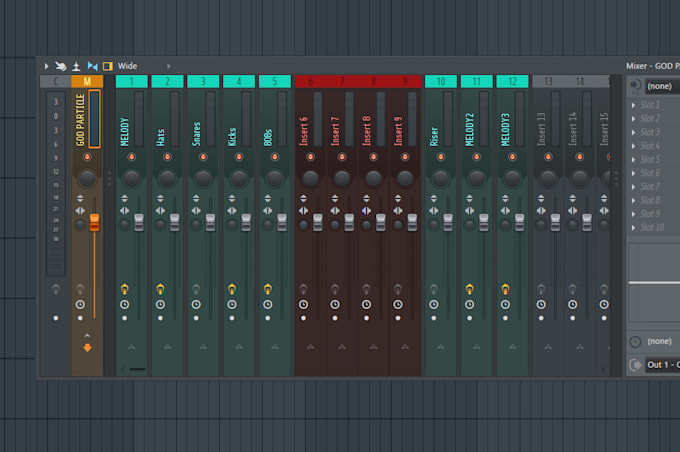Click the MELODY2 track pan knob
This screenshot has height=452, width=680.
(x=477, y=177)
